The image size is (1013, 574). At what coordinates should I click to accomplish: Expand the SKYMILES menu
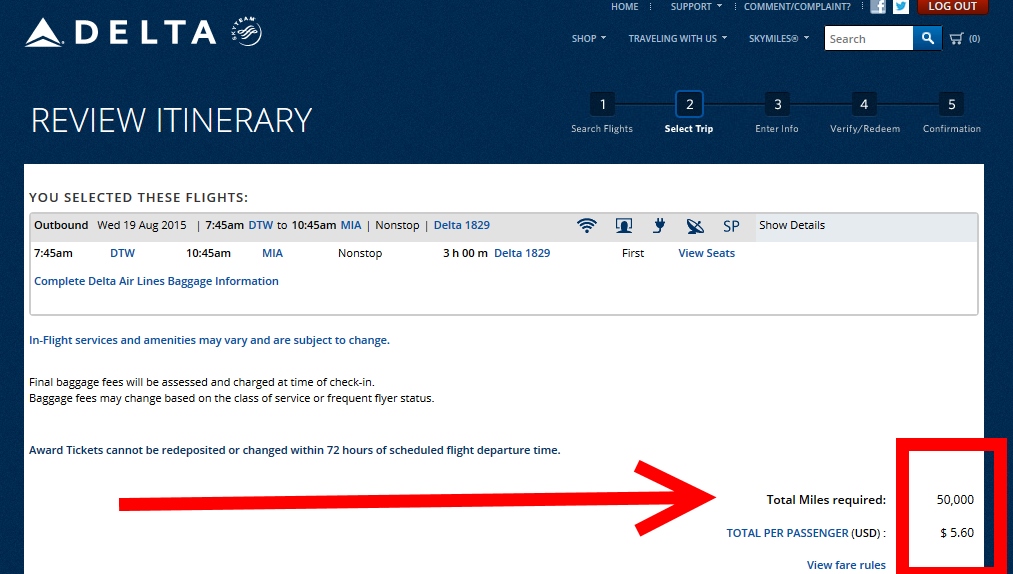(x=778, y=39)
